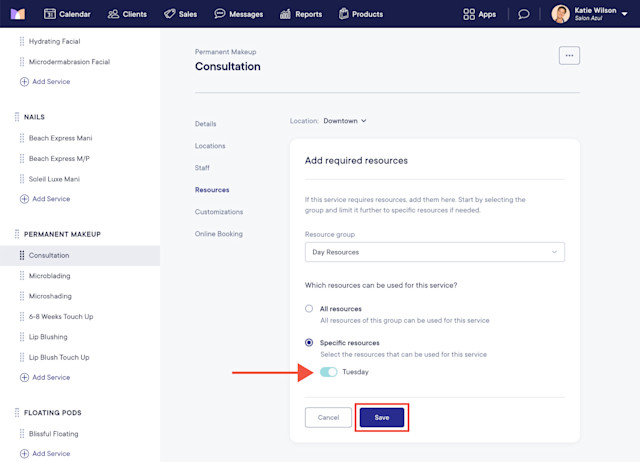Switch to the Staff tab
Image resolution: width=640 pixels, height=462 pixels.
202,168
